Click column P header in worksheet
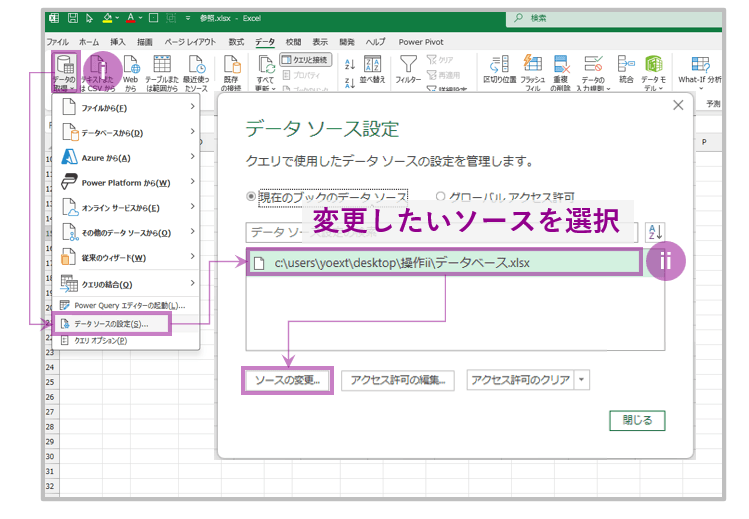Screen dimensions: 749x519 (x=704, y=142)
